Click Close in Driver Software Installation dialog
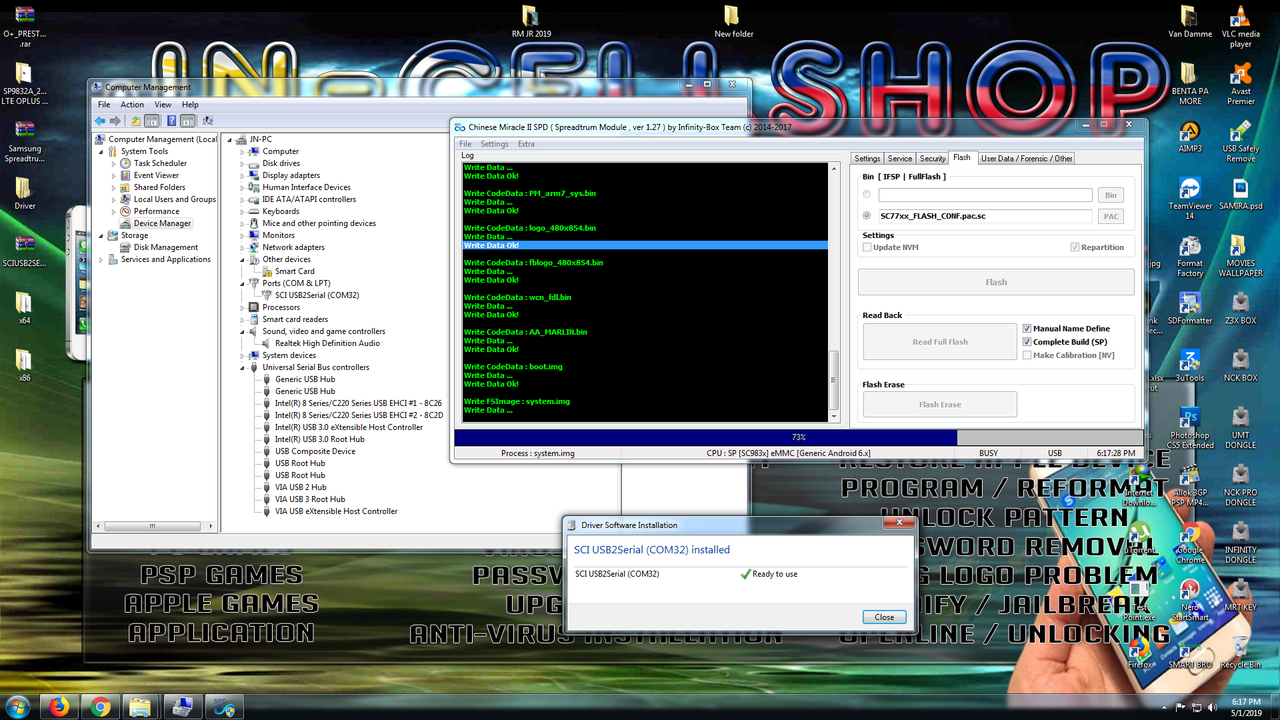 click(x=884, y=617)
